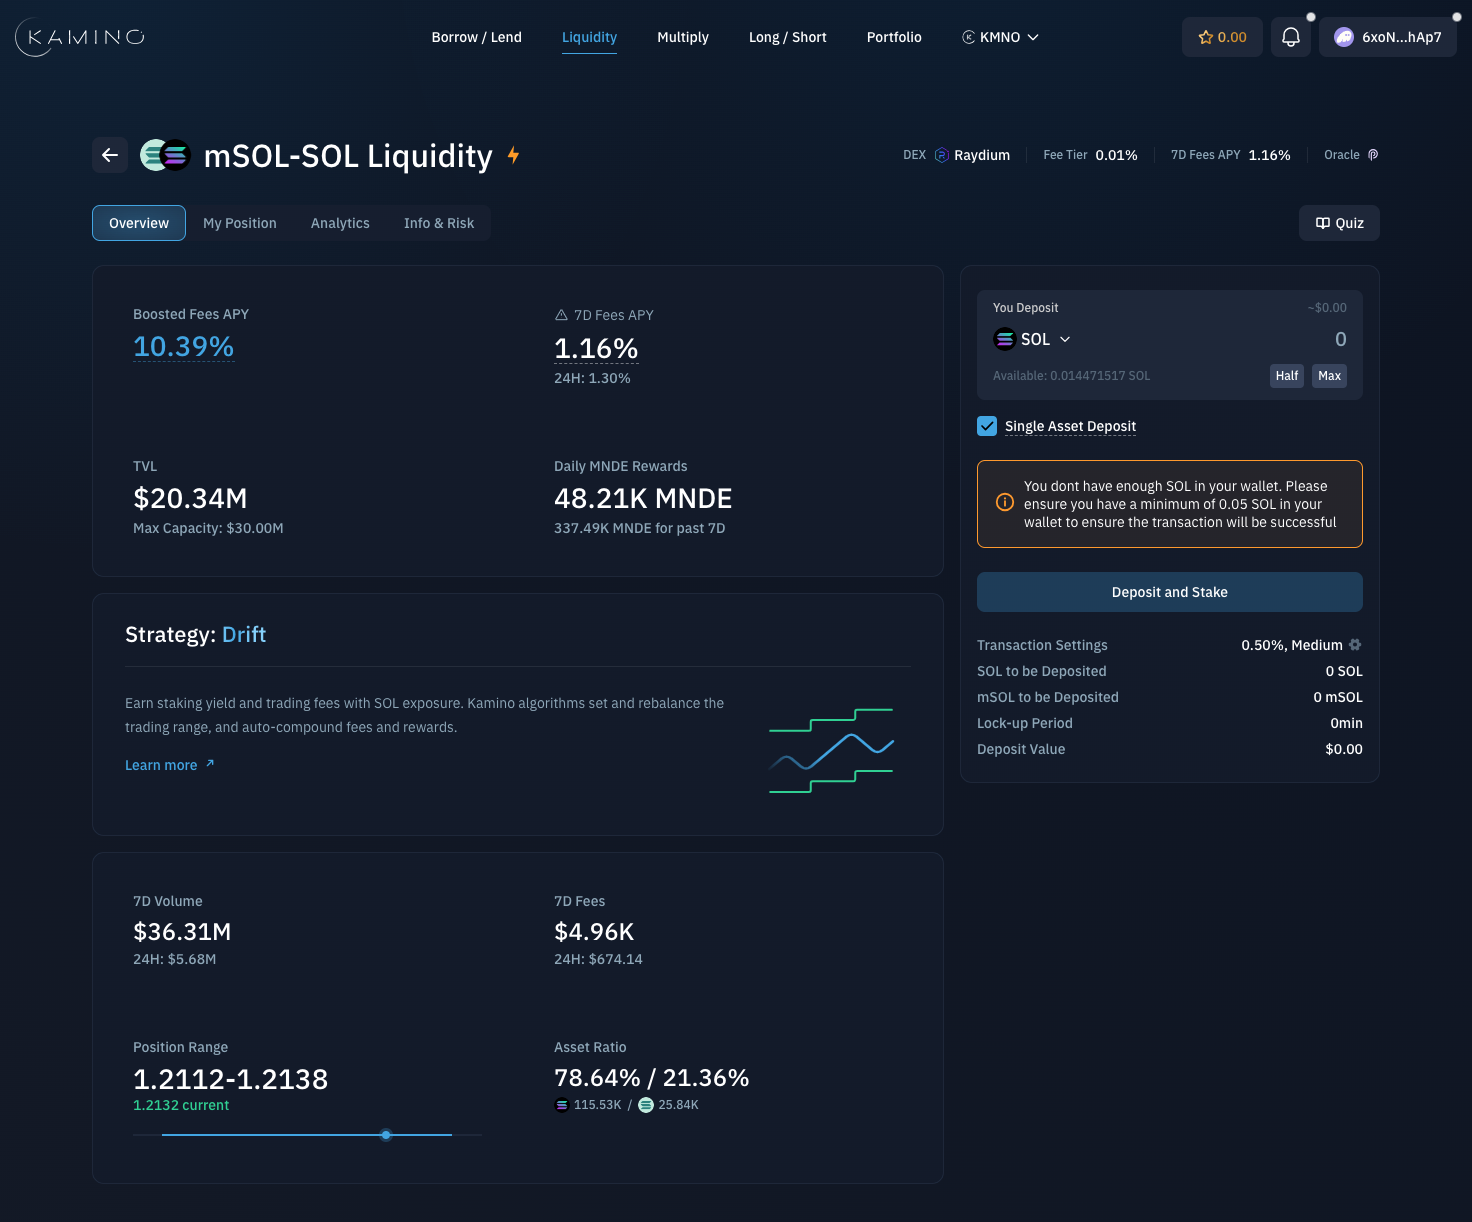This screenshot has width=1472, height=1222.
Task: Open Long / Short page
Action: [788, 37]
